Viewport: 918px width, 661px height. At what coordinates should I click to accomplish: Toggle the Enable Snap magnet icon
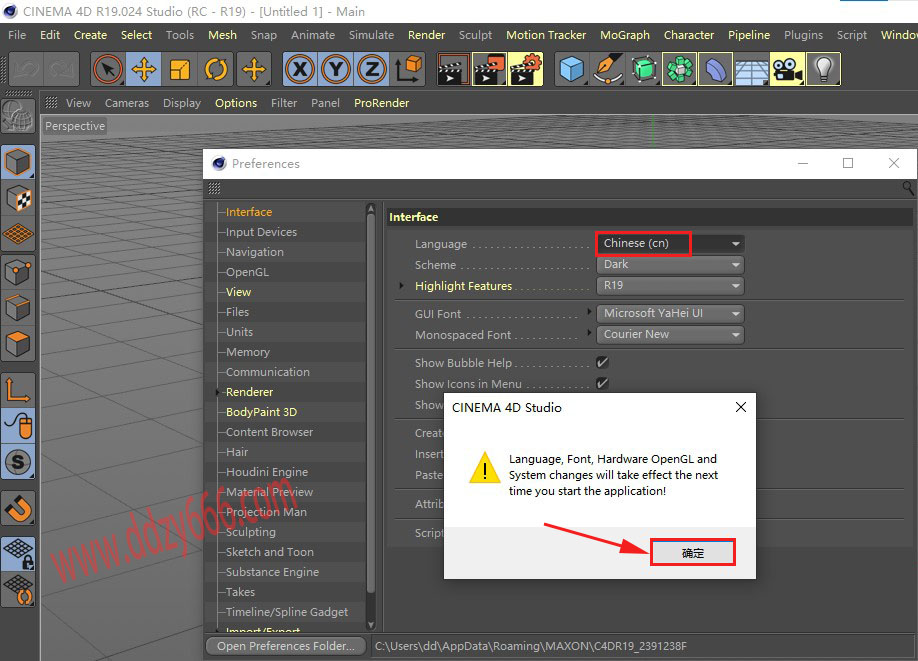tap(18, 508)
